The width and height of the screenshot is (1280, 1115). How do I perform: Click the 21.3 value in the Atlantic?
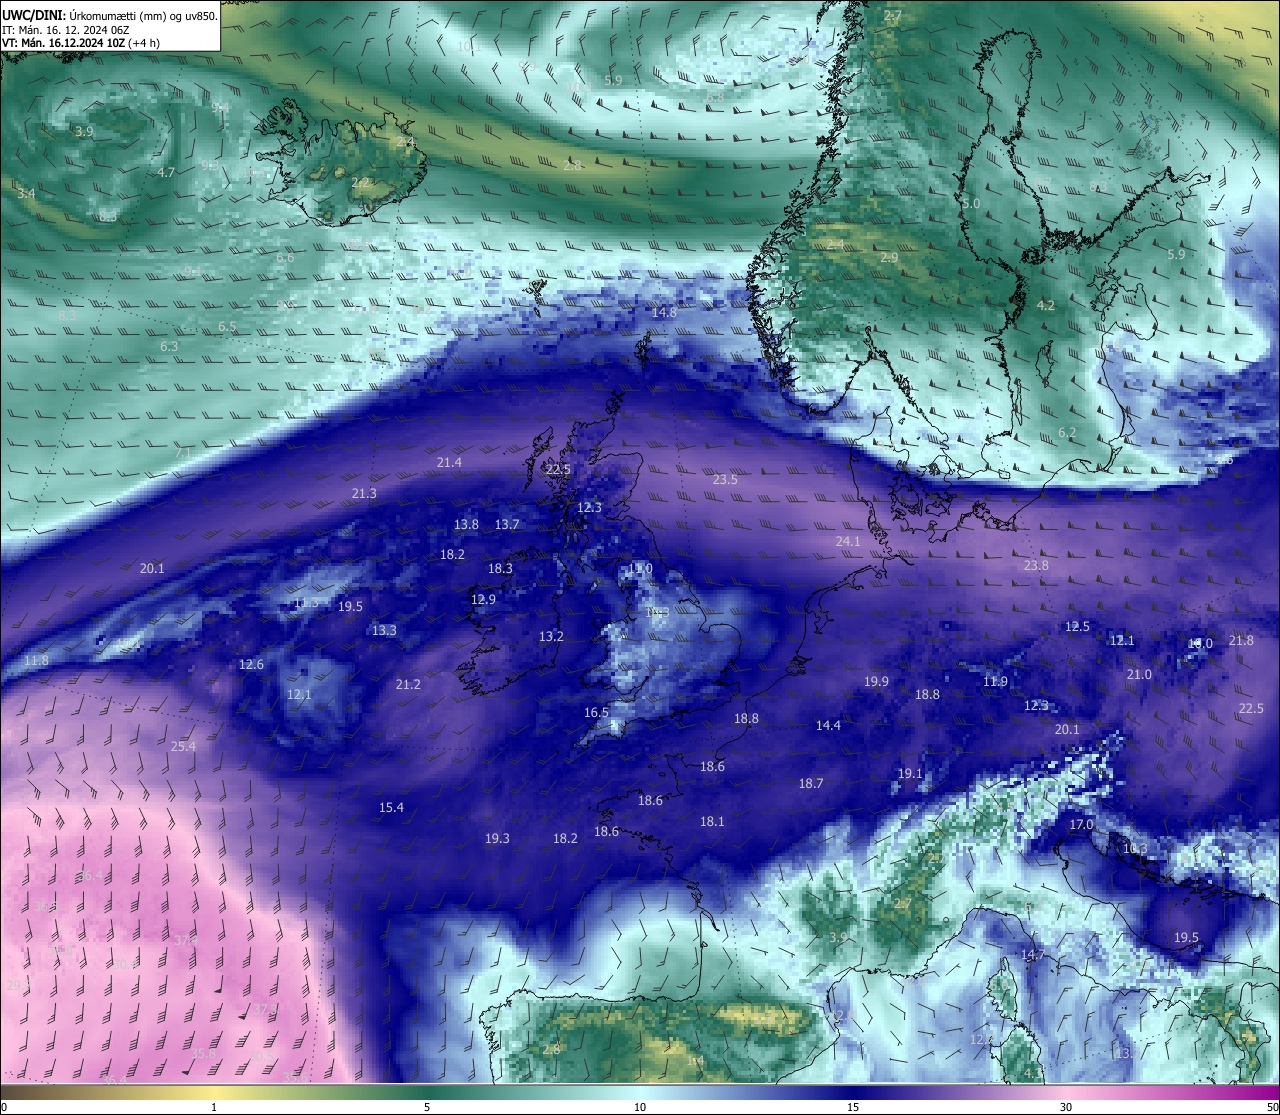pyautogui.click(x=364, y=493)
